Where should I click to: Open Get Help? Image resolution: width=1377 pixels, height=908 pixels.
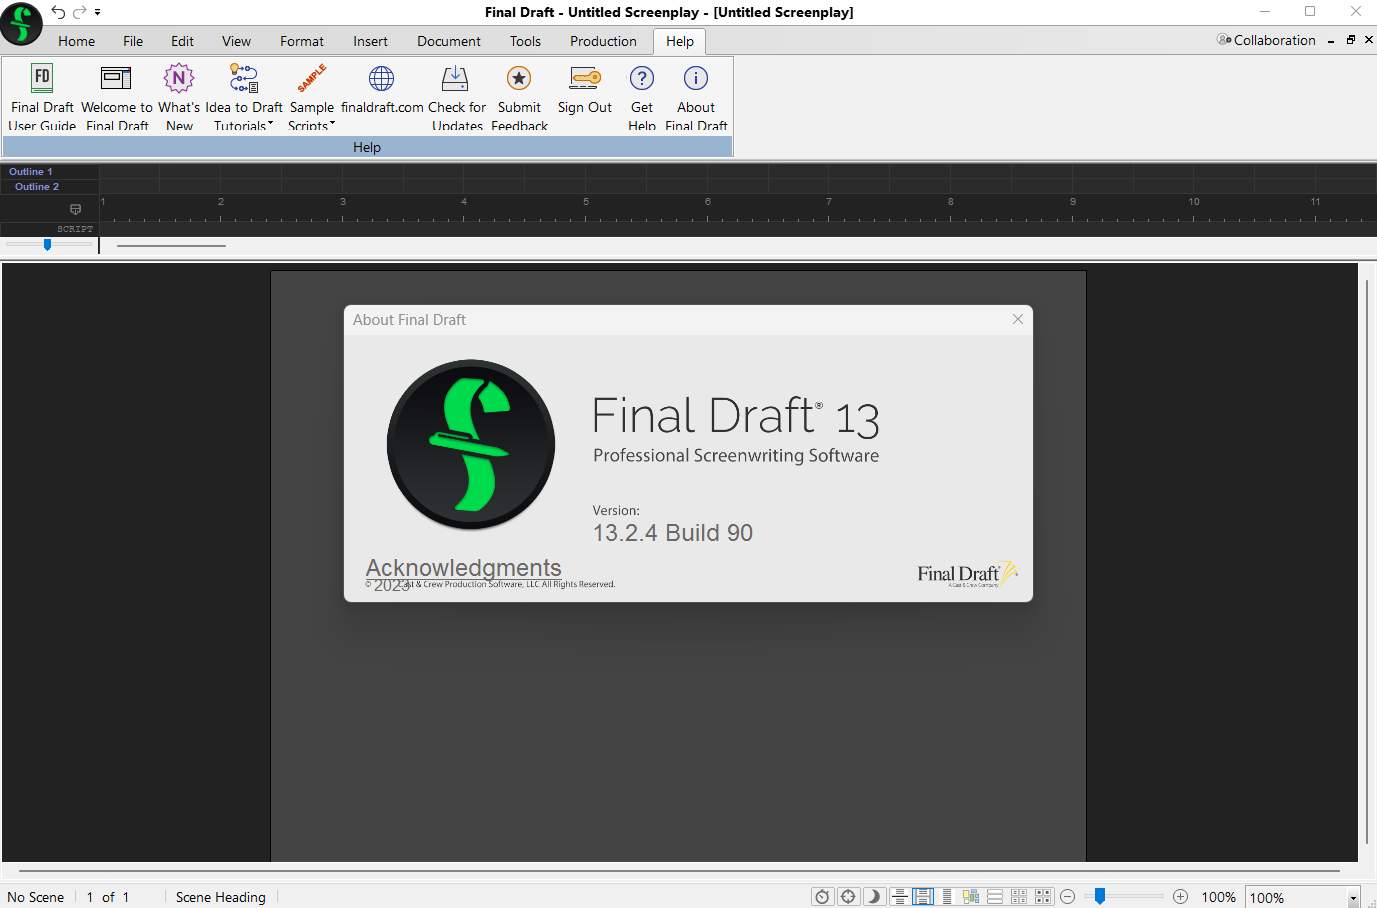[x=642, y=97]
